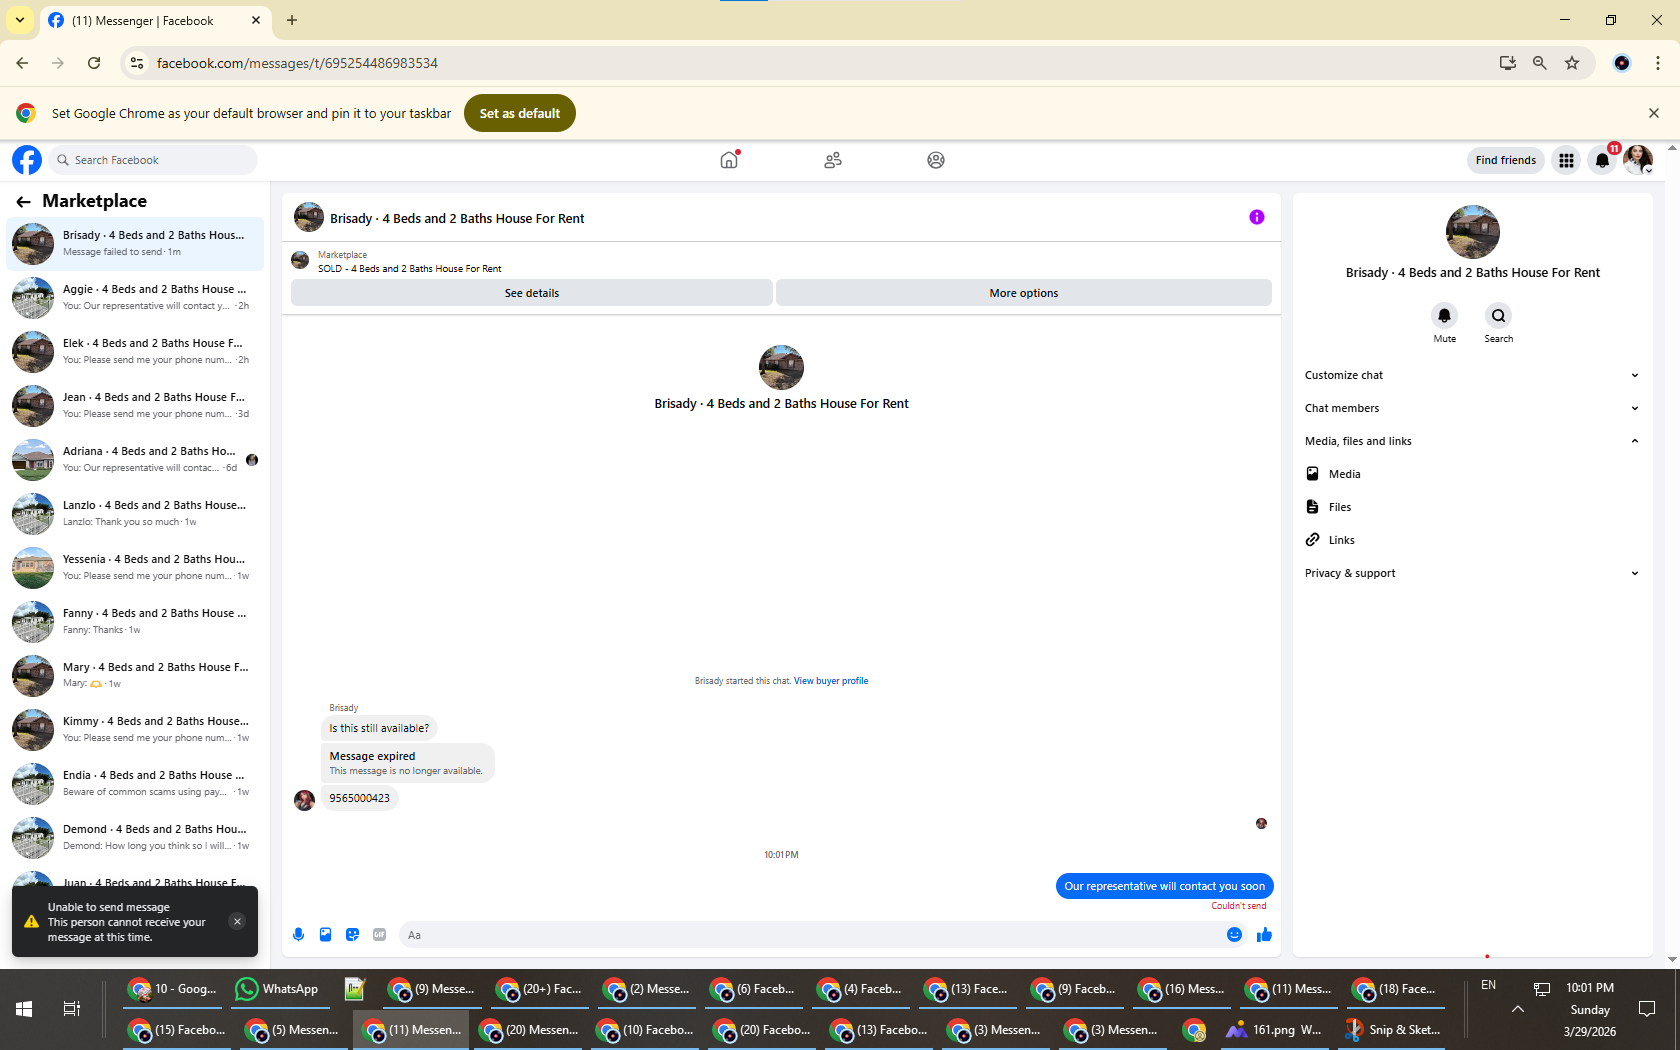Dismiss the Unable to send message toast
Viewport: 1680px width, 1050px height.
[237, 922]
